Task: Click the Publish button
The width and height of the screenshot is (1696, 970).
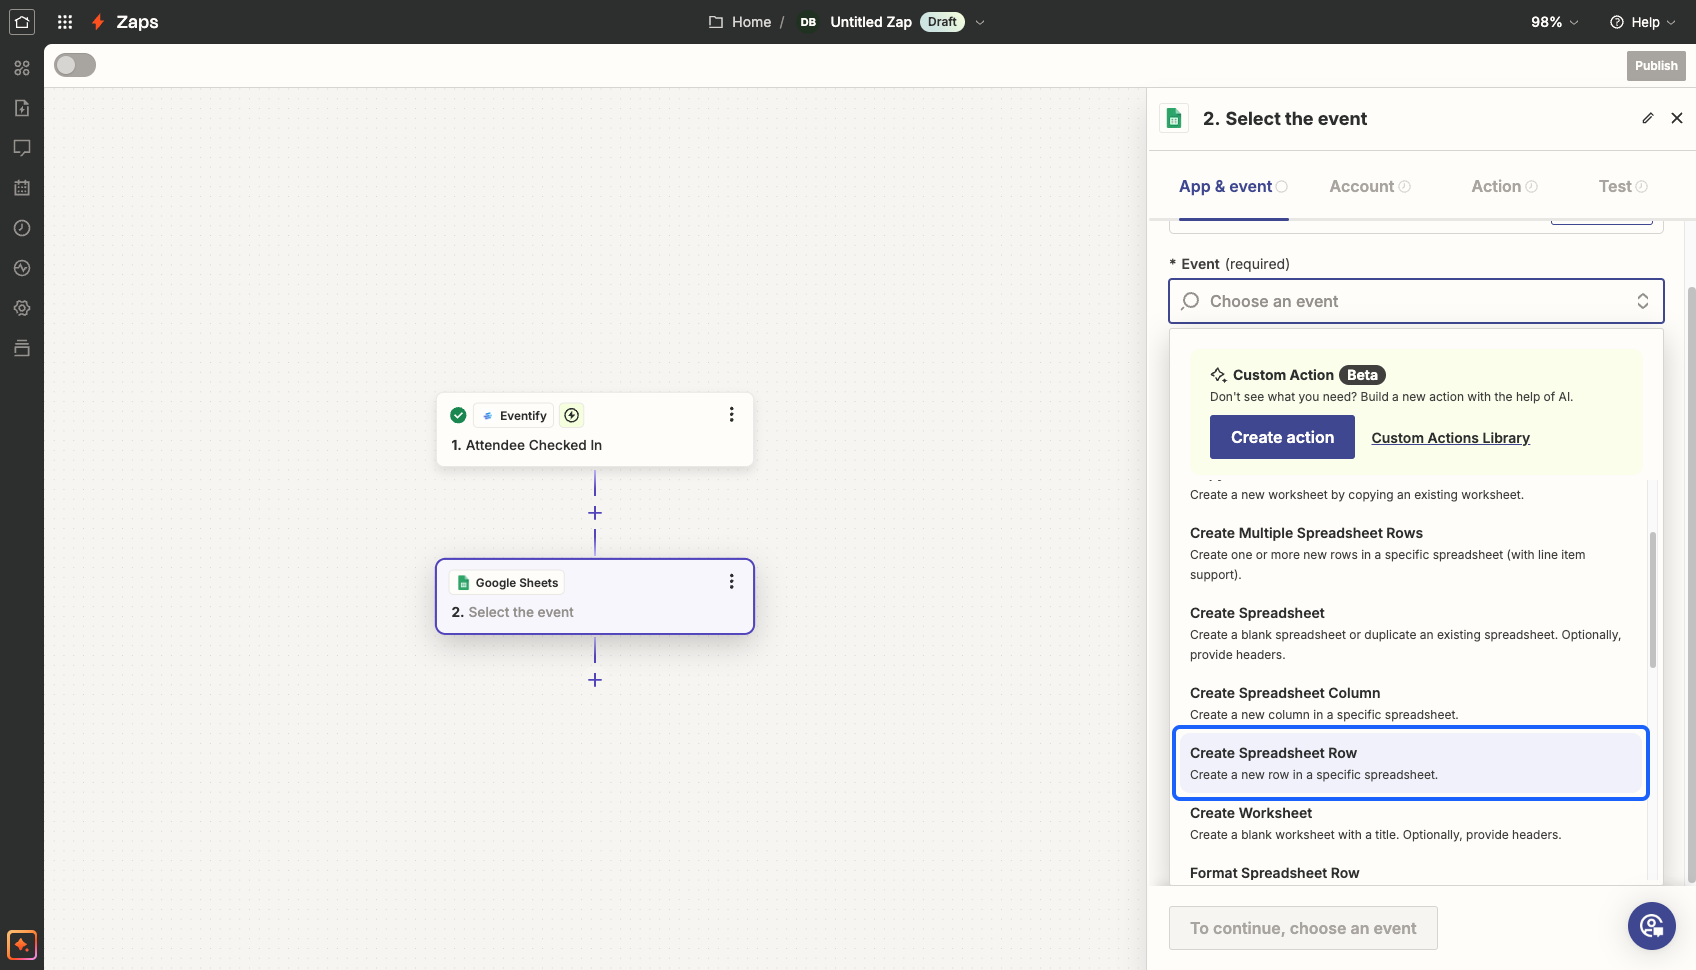Action: pyautogui.click(x=1656, y=66)
